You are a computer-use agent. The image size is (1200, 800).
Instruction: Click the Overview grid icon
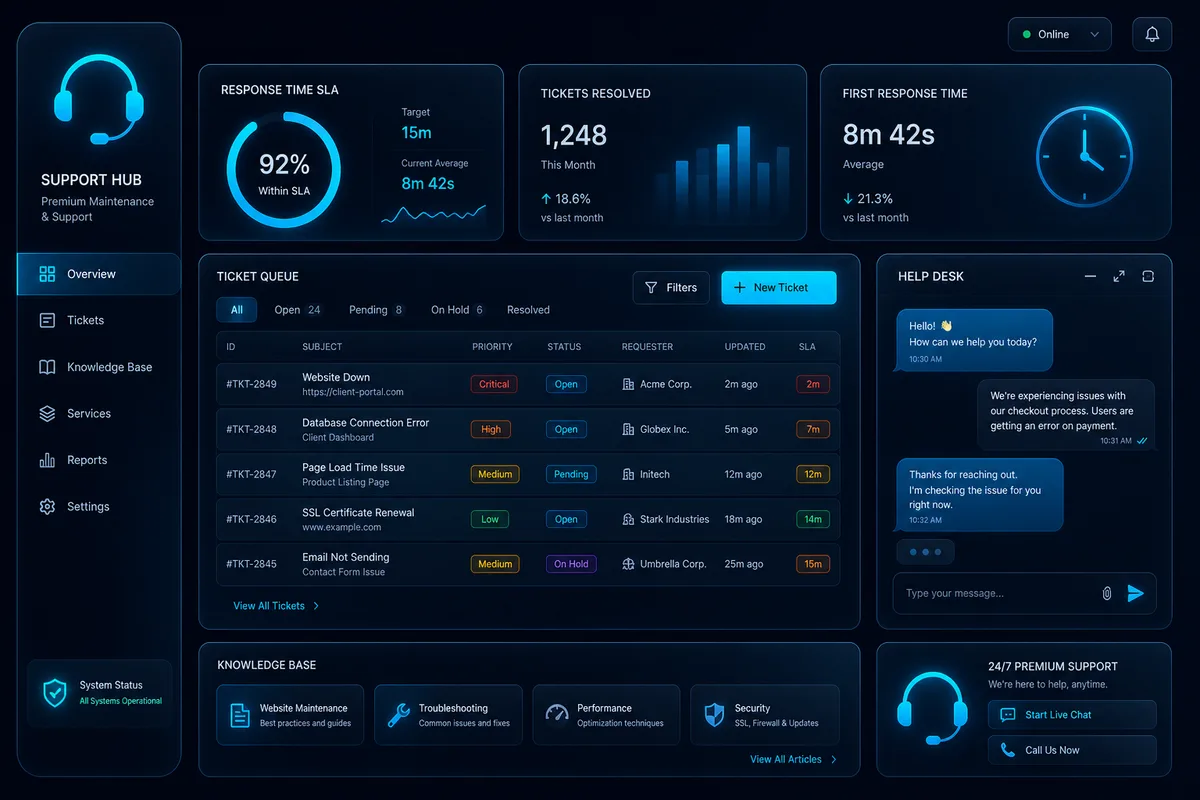(47, 274)
